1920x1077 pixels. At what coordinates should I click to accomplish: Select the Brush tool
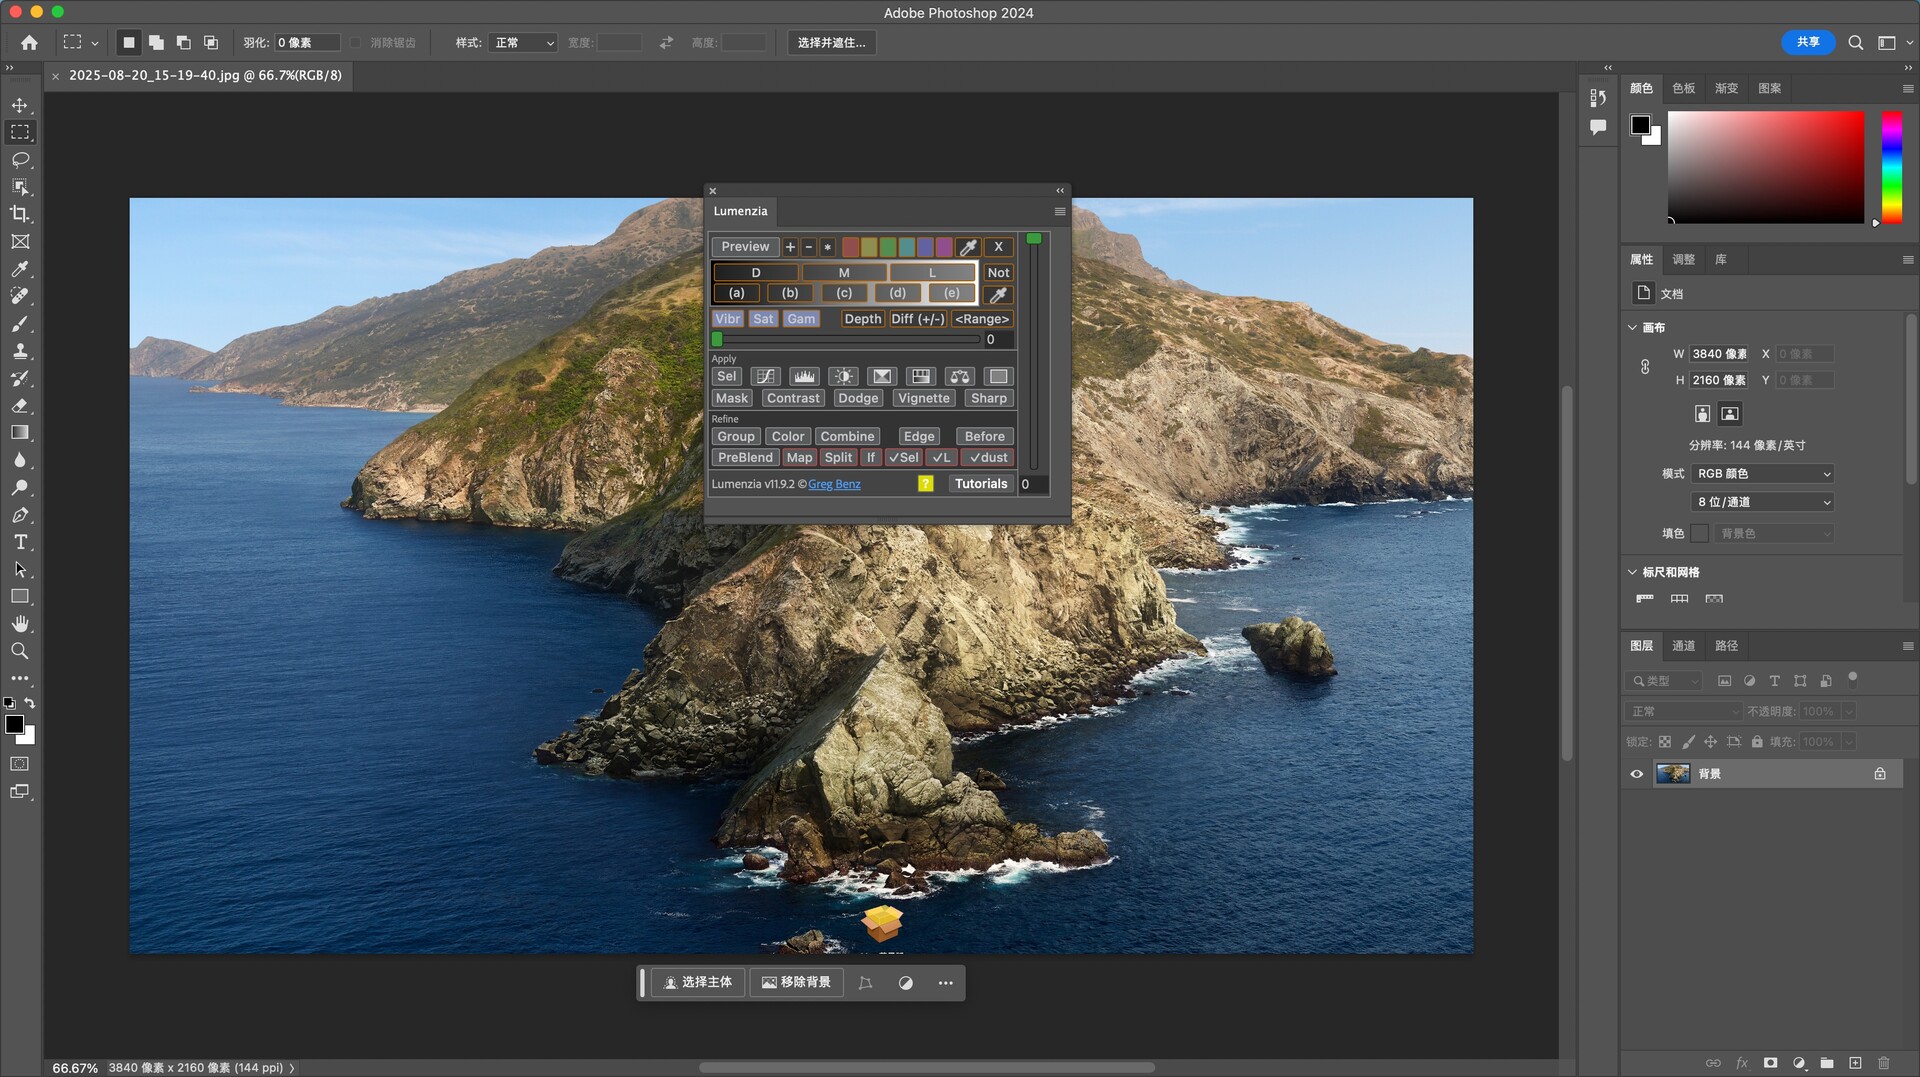point(20,324)
